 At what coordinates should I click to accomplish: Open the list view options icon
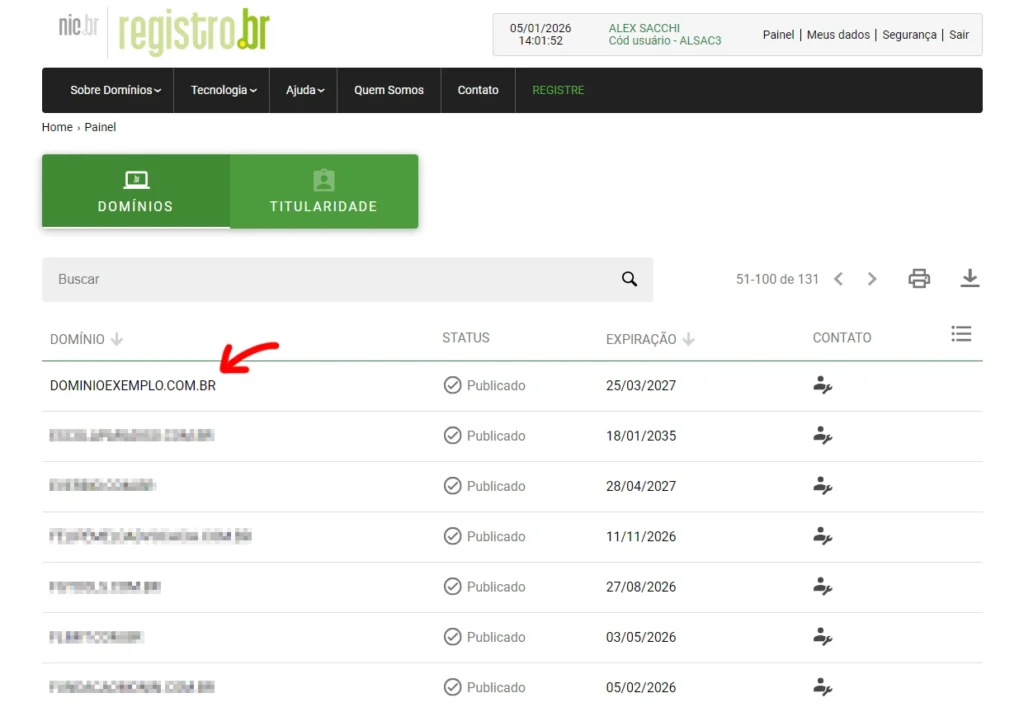(x=961, y=334)
